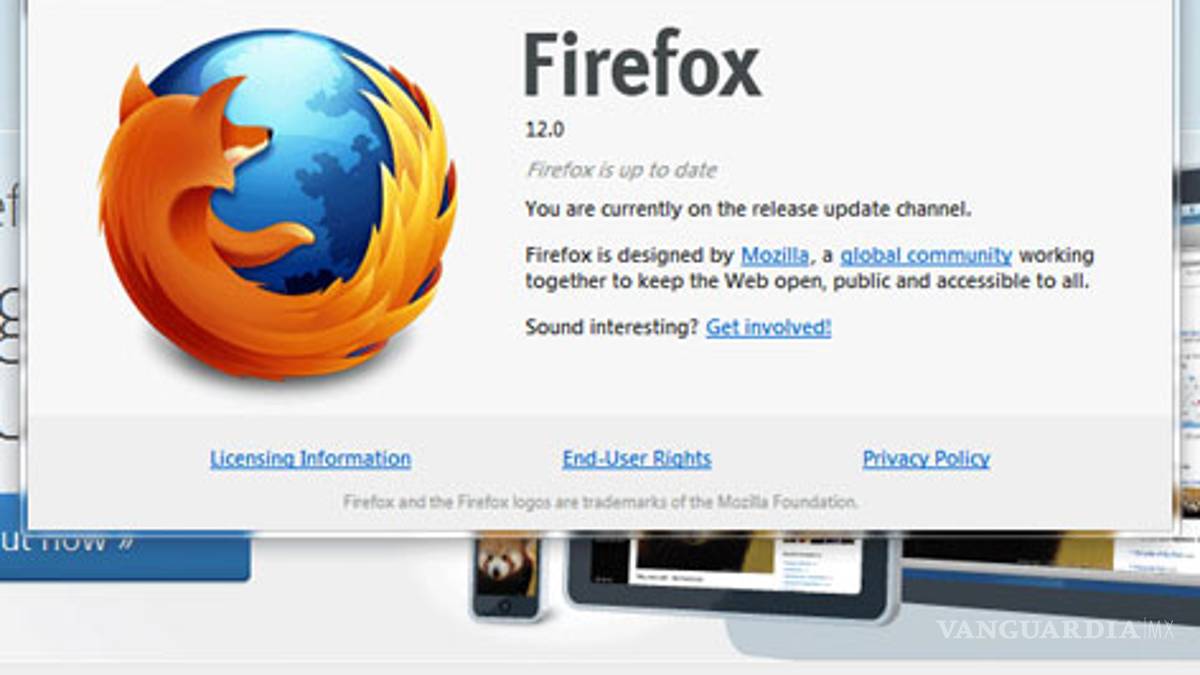View End-User Rights

point(637,459)
